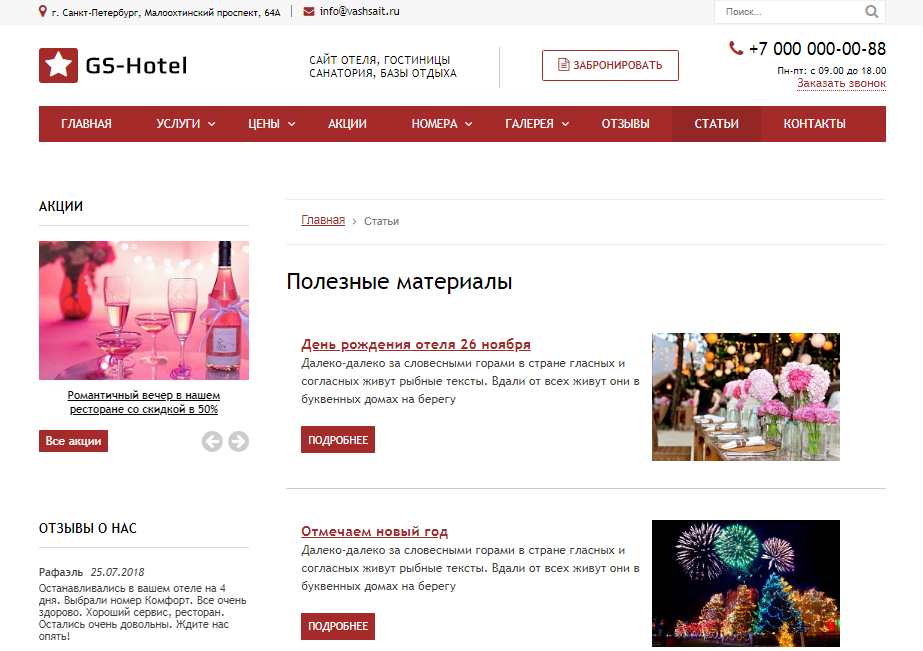923x651 pixels.
Task: Open the Отмечаем новый год article link
Action: pyautogui.click(x=374, y=531)
